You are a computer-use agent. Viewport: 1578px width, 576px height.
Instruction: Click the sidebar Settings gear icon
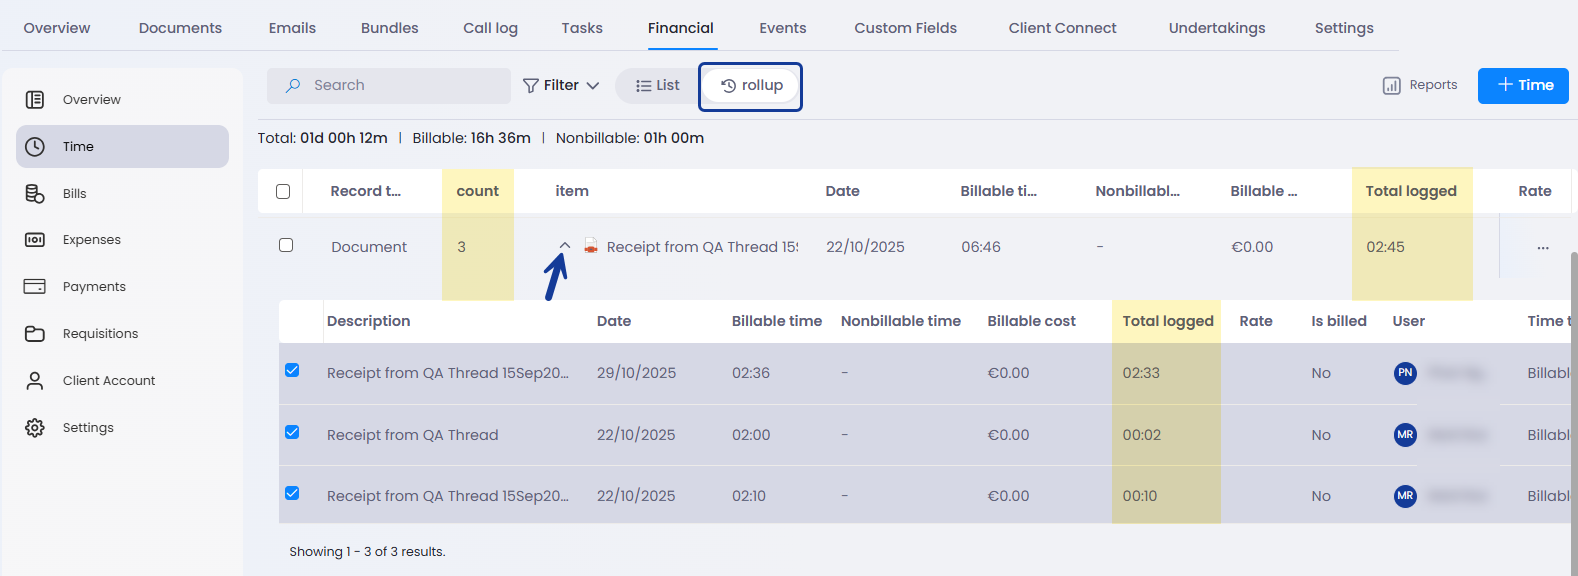[35, 428]
